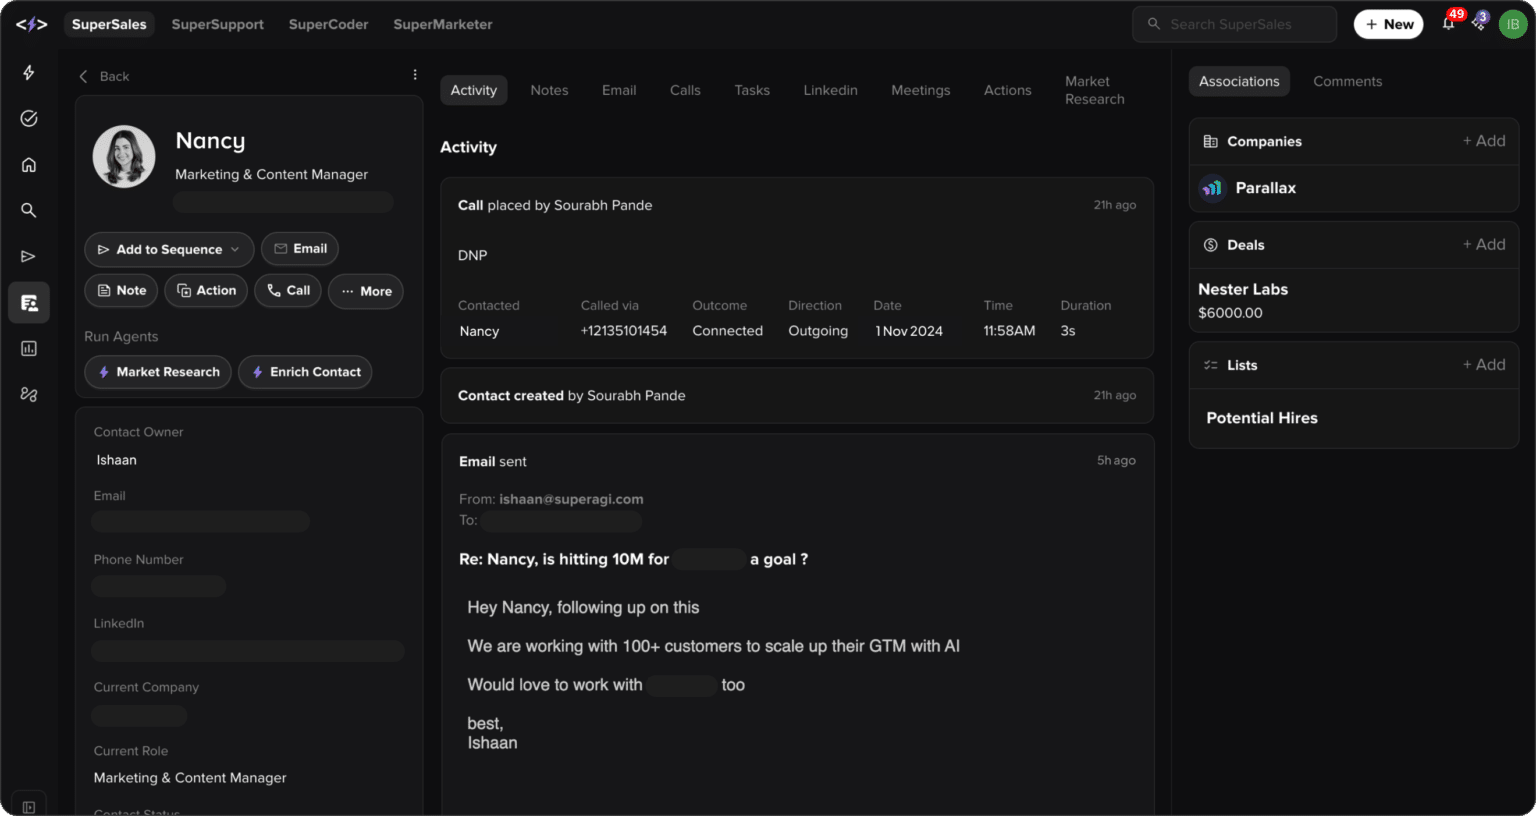This screenshot has height=816, width=1536.
Task: Click the Search SuperSales field
Action: (1234, 24)
